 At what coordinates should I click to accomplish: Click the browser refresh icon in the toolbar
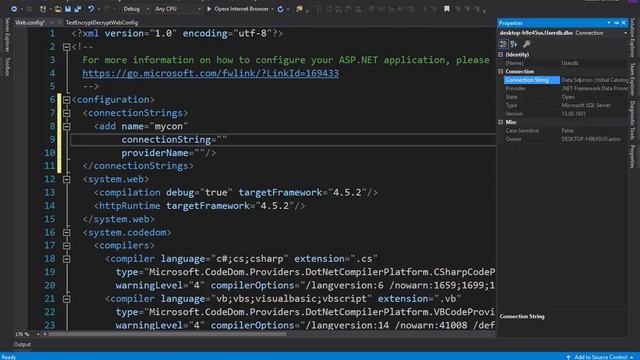click(x=280, y=9)
